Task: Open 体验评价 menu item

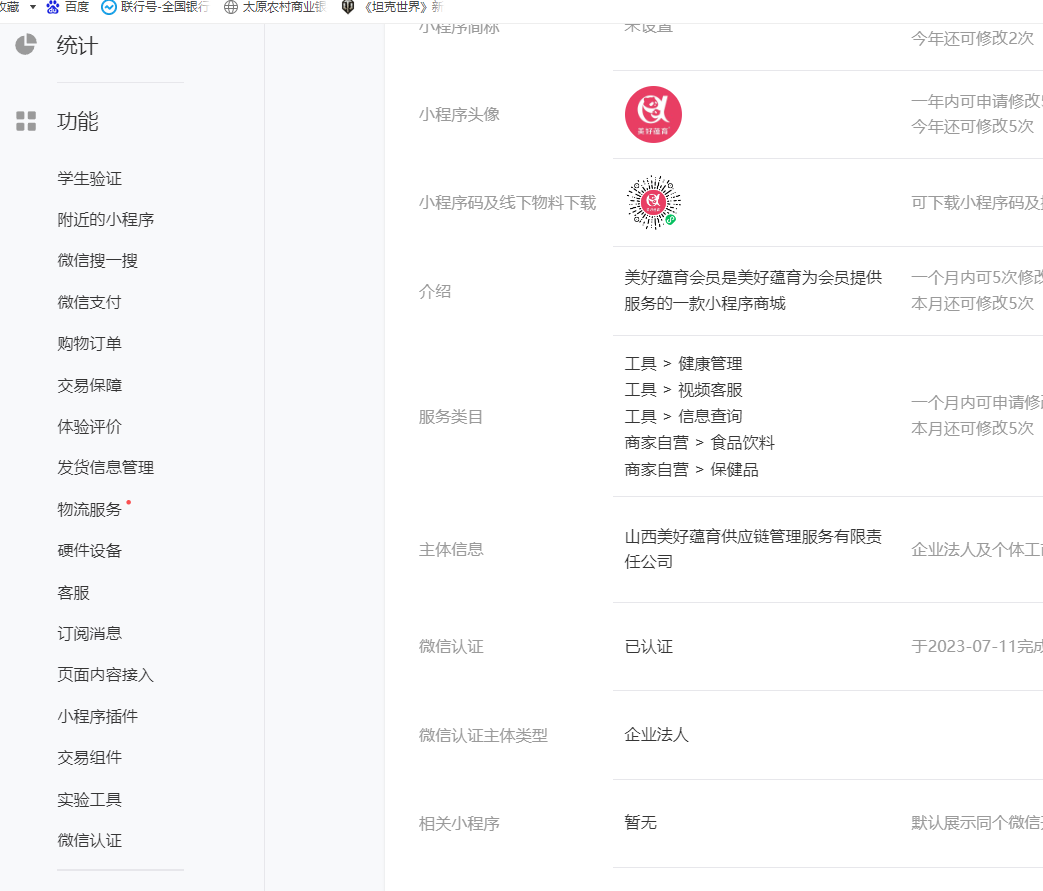Action: tap(90, 427)
